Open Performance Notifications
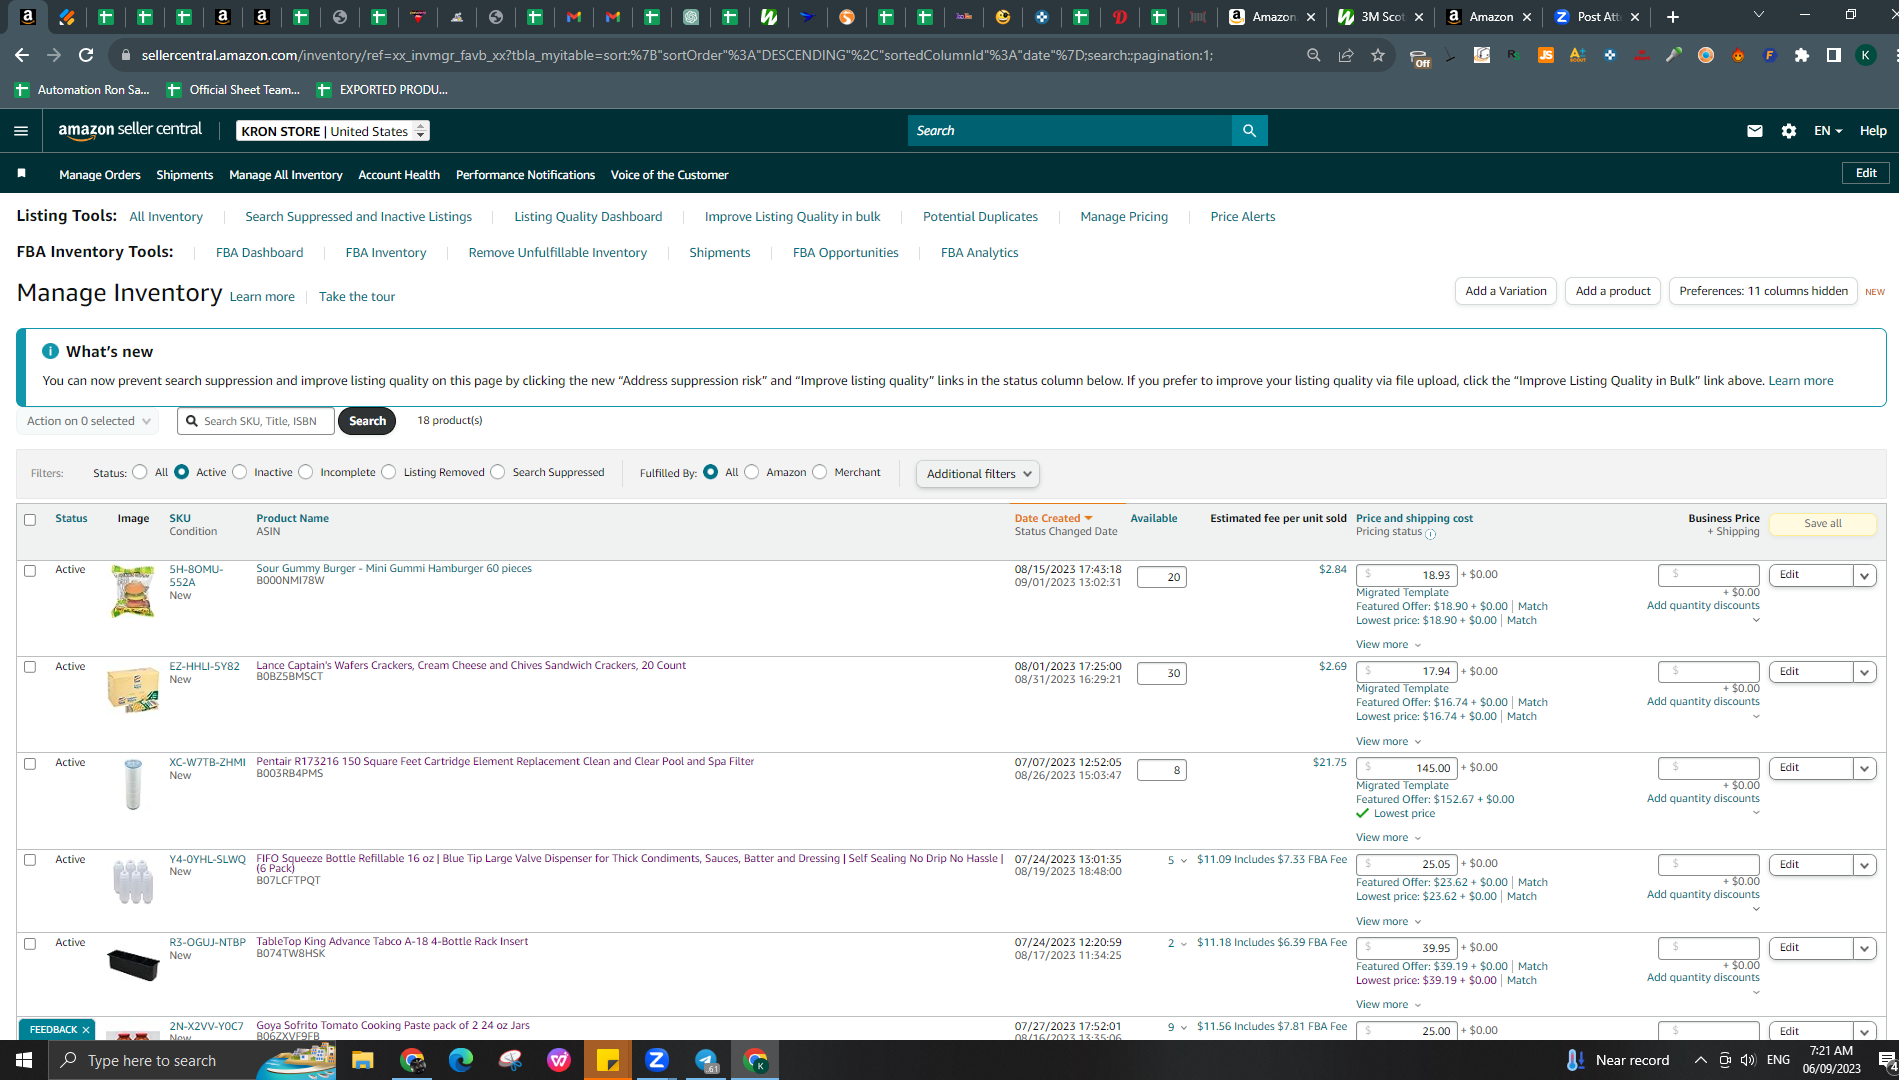The width and height of the screenshot is (1899, 1080). coord(525,175)
